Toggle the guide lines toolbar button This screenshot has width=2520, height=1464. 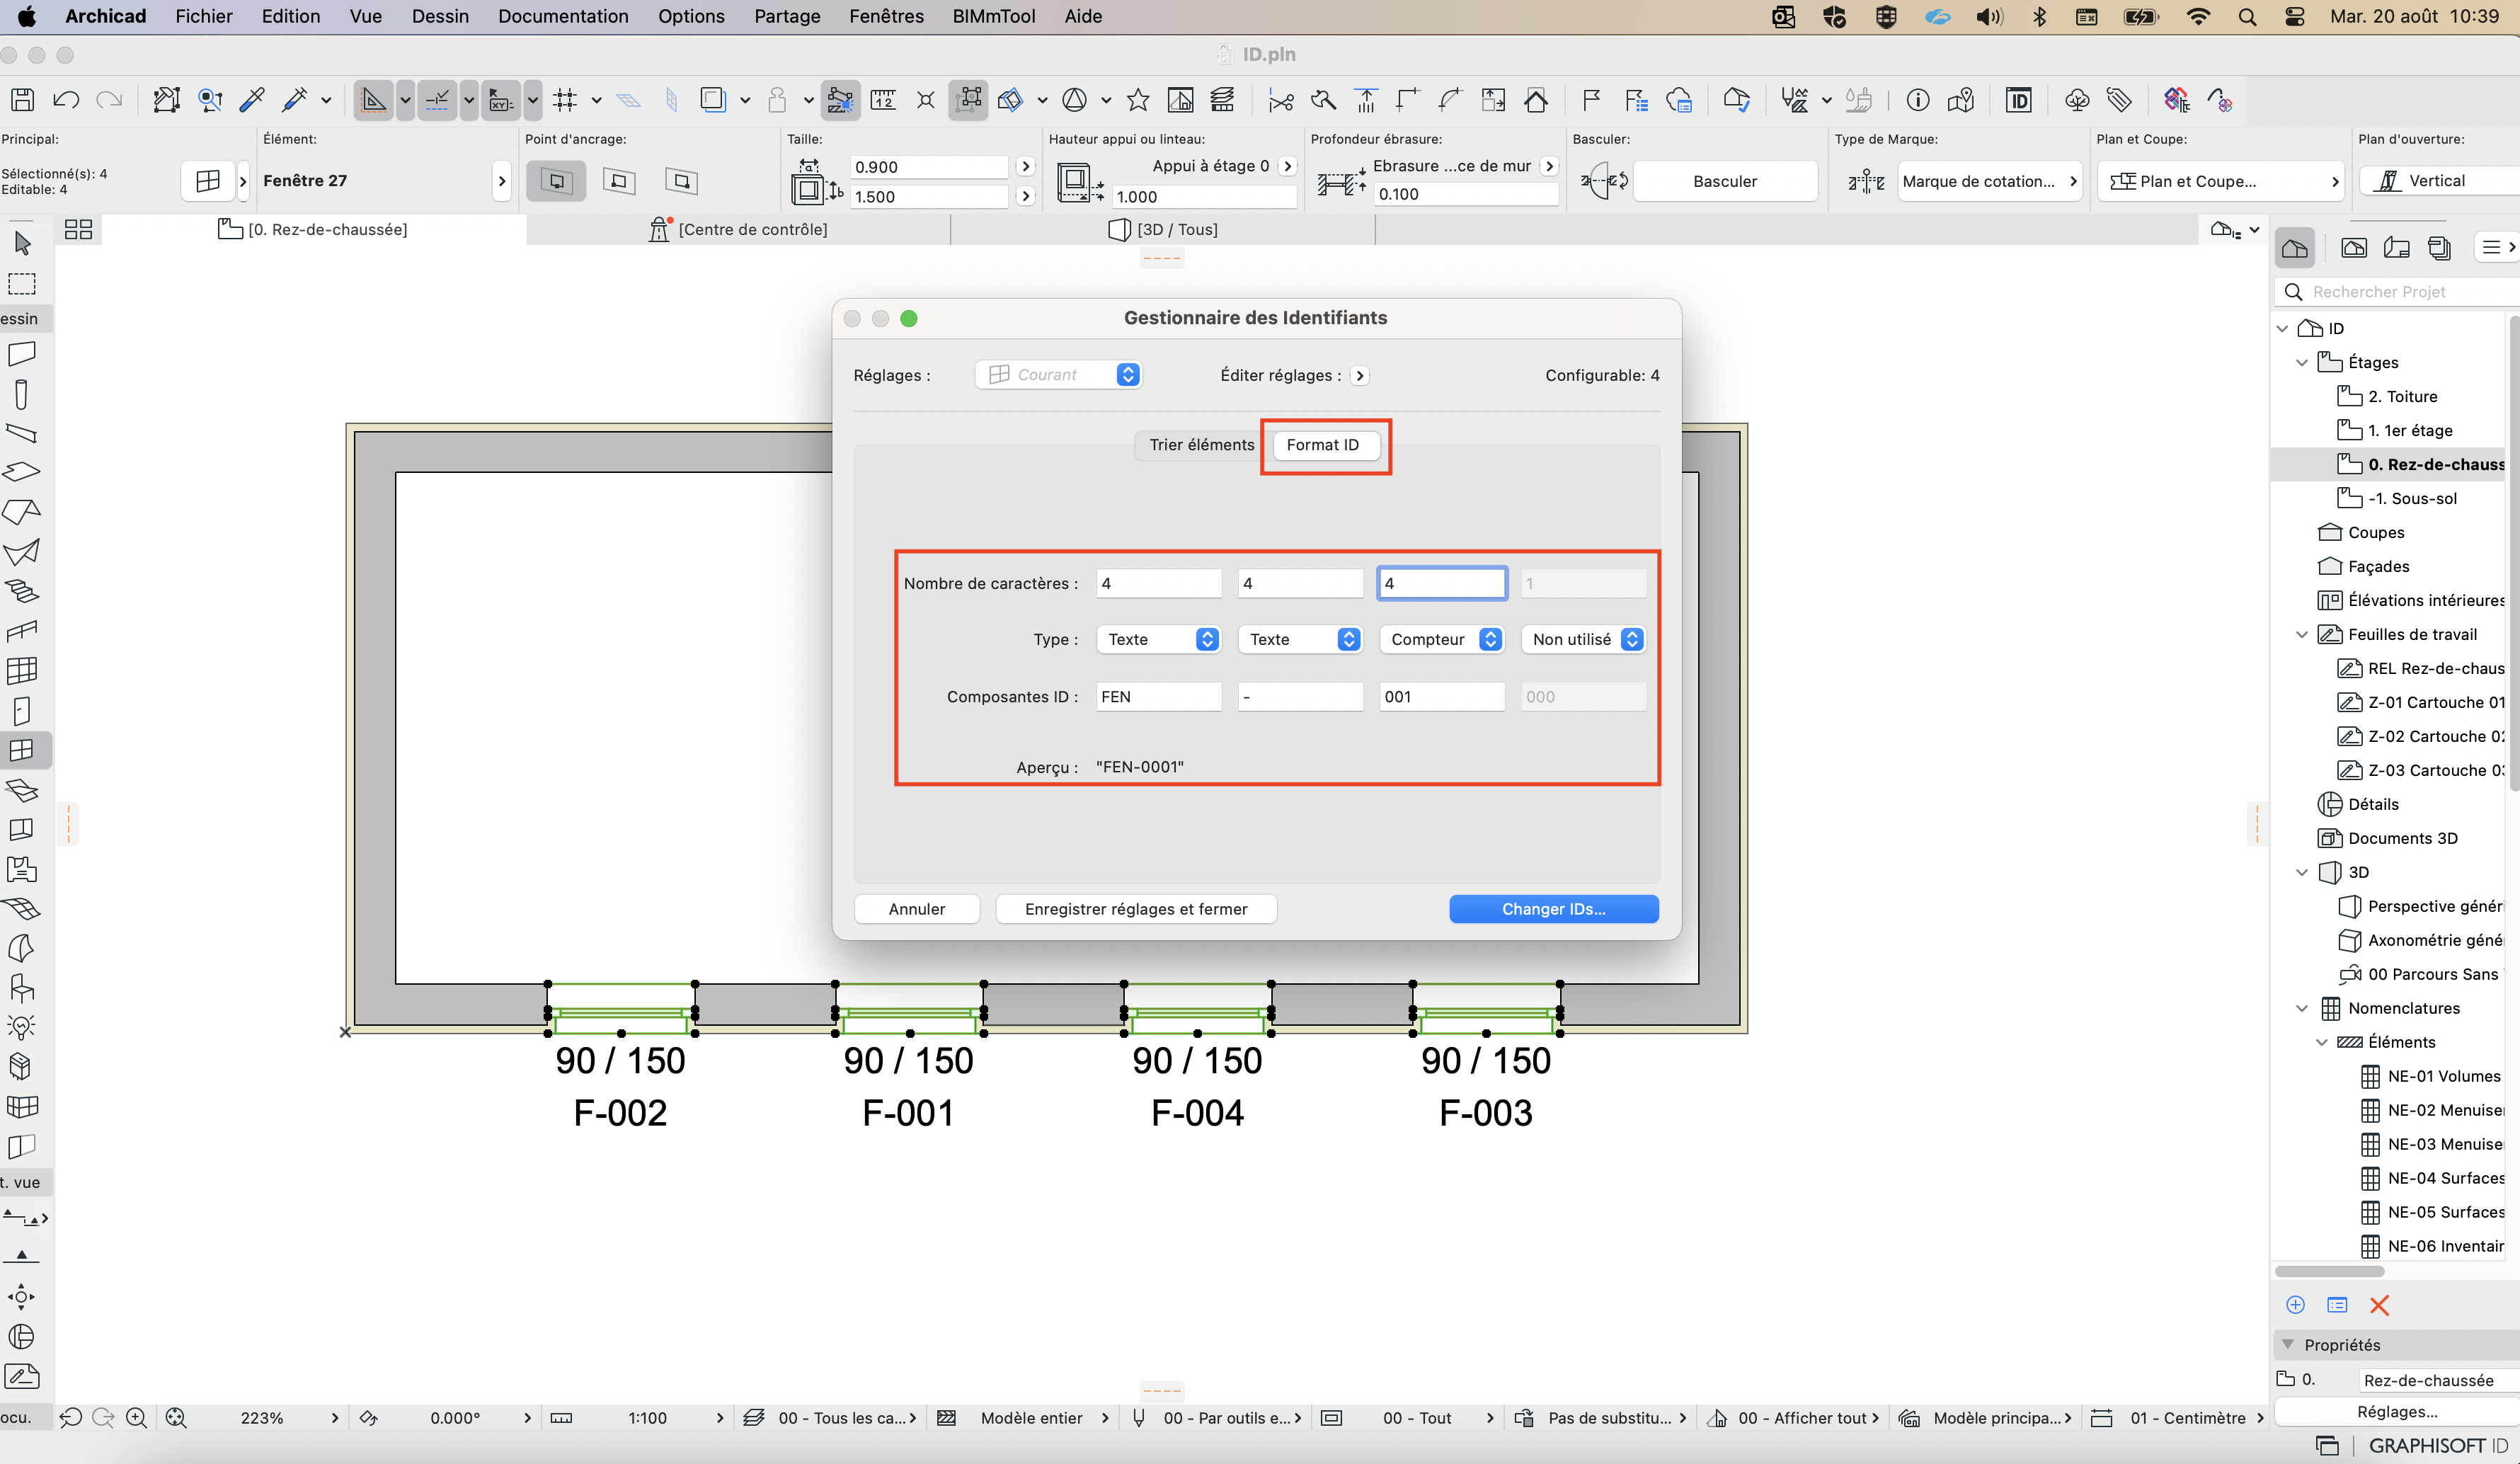click(374, 100)
